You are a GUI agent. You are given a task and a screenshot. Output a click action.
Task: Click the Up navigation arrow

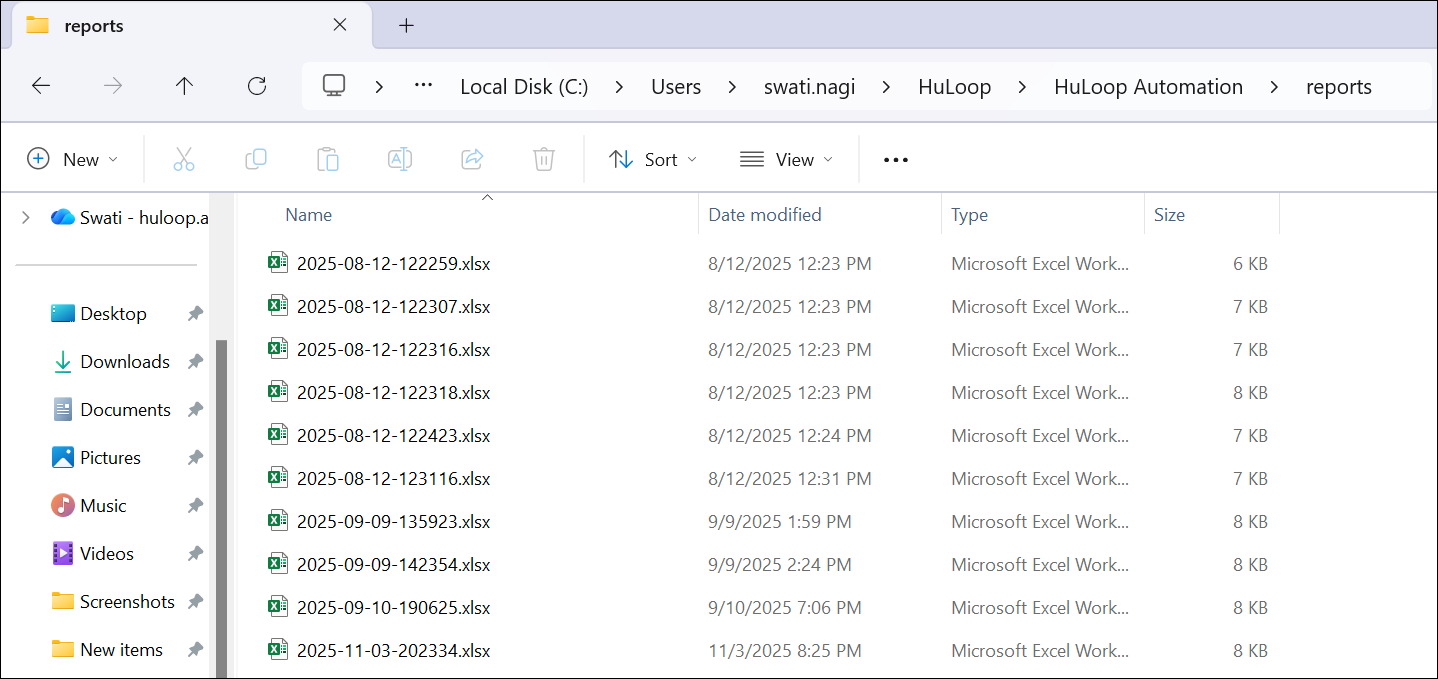click(184, 86)
